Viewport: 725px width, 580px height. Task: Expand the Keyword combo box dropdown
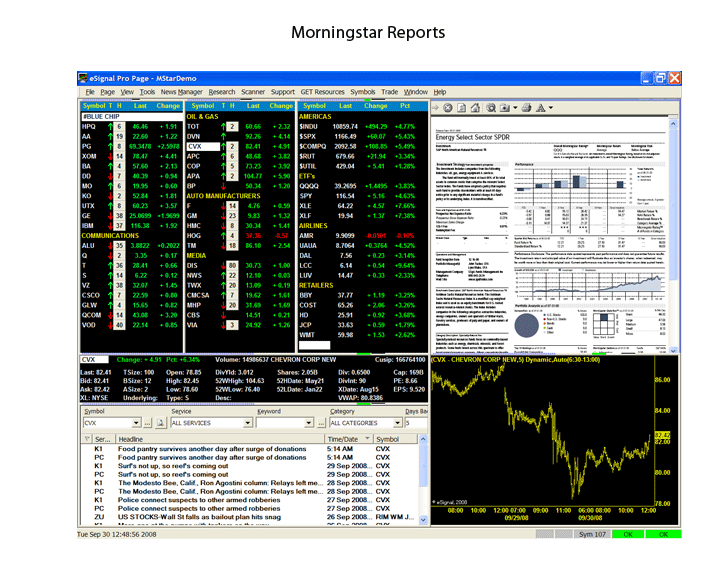(x=309, y=423)
